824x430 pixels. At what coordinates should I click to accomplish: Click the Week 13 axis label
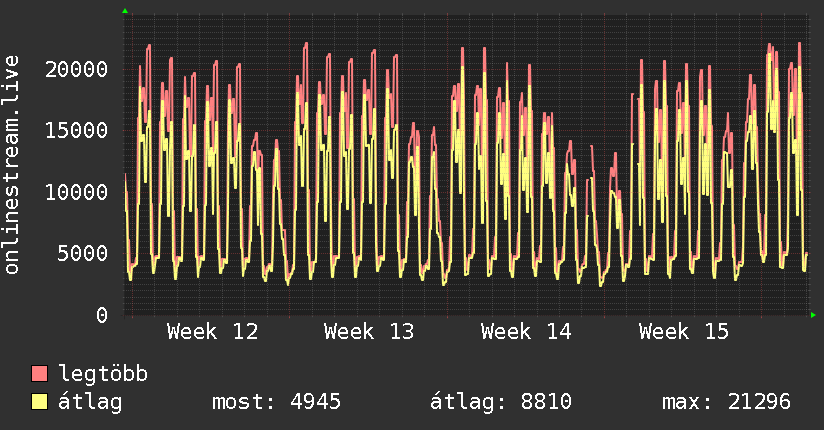(369, 332)
